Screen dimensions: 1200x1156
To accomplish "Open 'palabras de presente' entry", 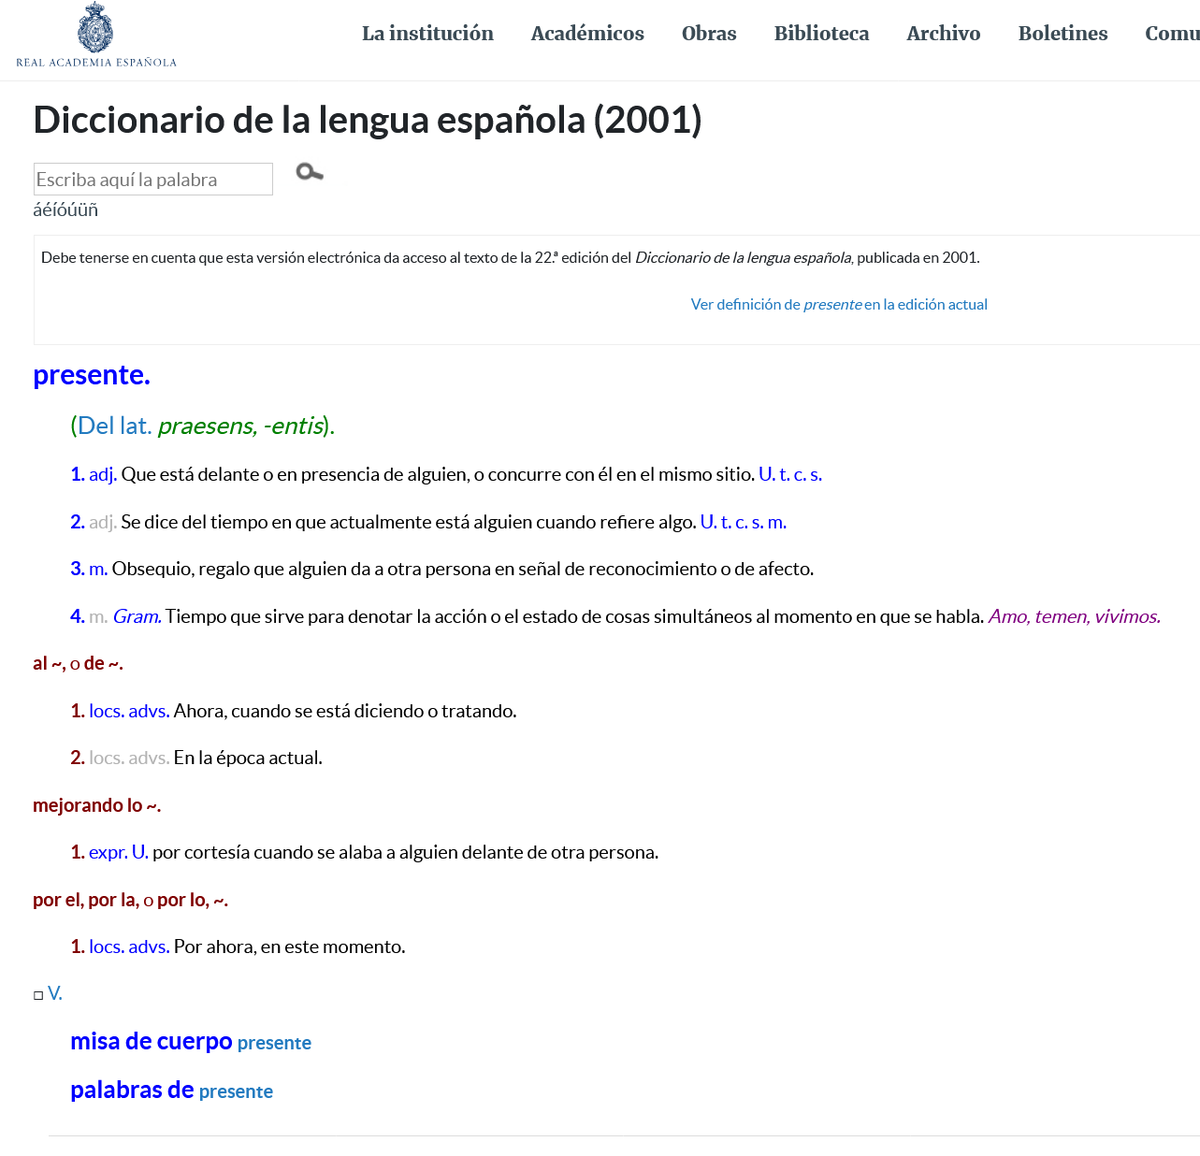I will coord(171,1089).
